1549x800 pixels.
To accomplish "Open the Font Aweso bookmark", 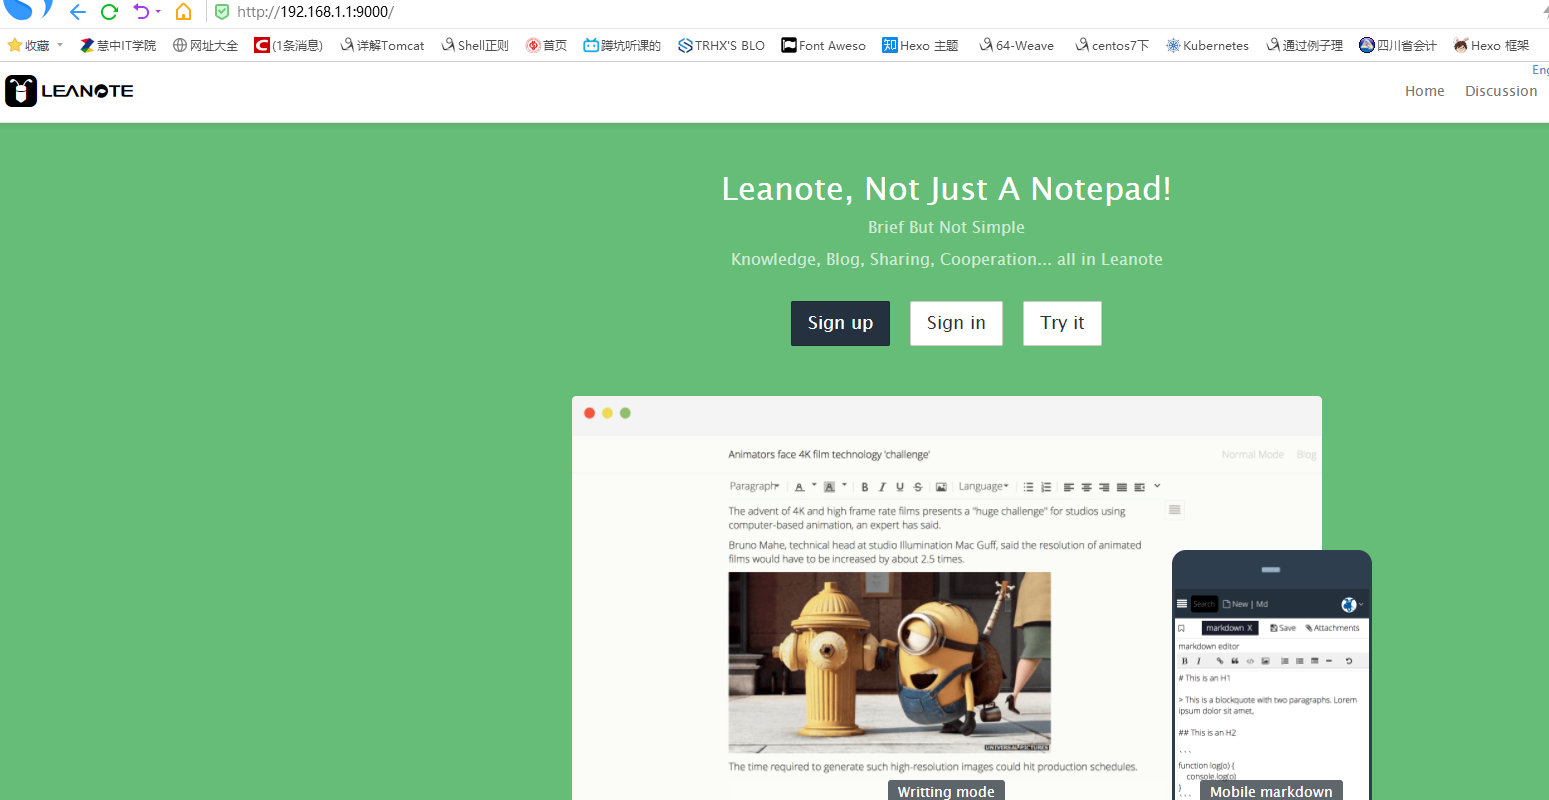I will (x=824, y=45).
